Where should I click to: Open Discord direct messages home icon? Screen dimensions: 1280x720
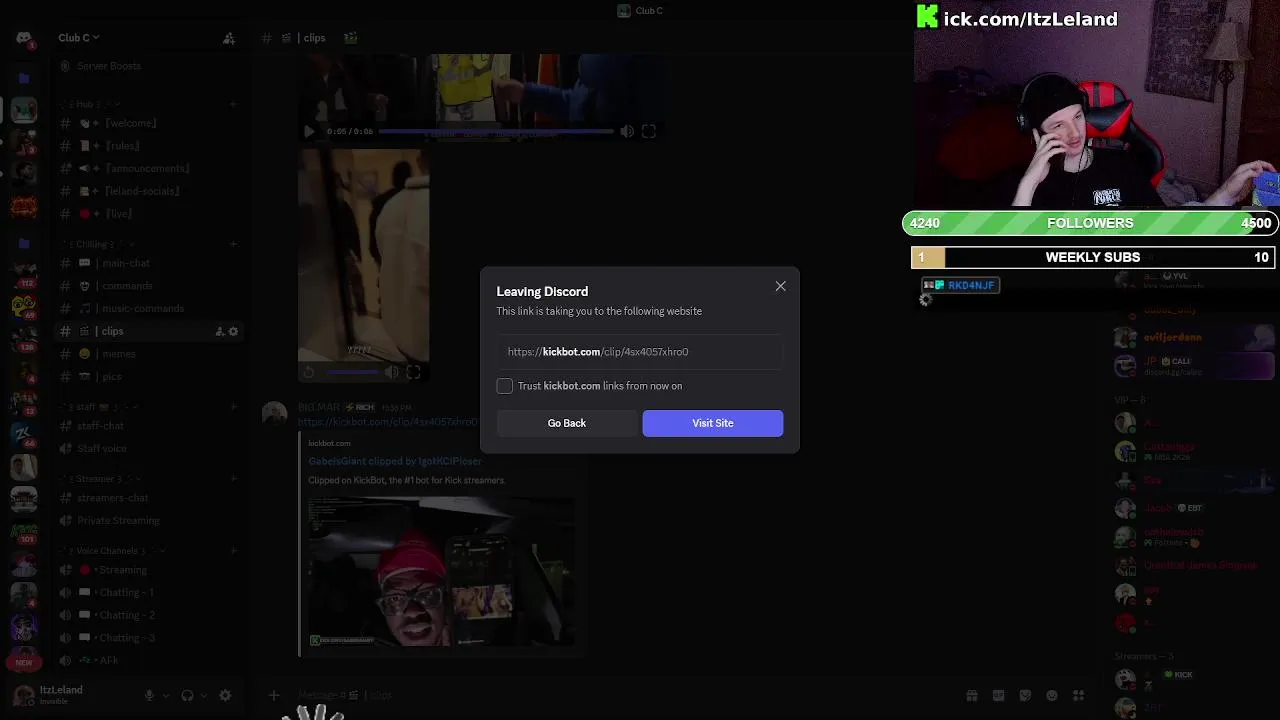coord(24,38)
